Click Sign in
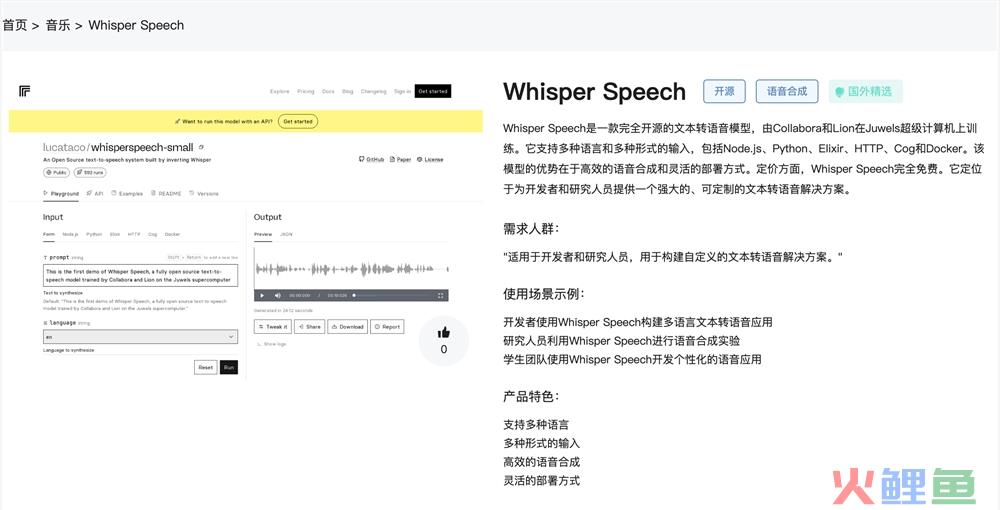The height and width of the screenshot is (510, 1000). (x=402, y=91)
